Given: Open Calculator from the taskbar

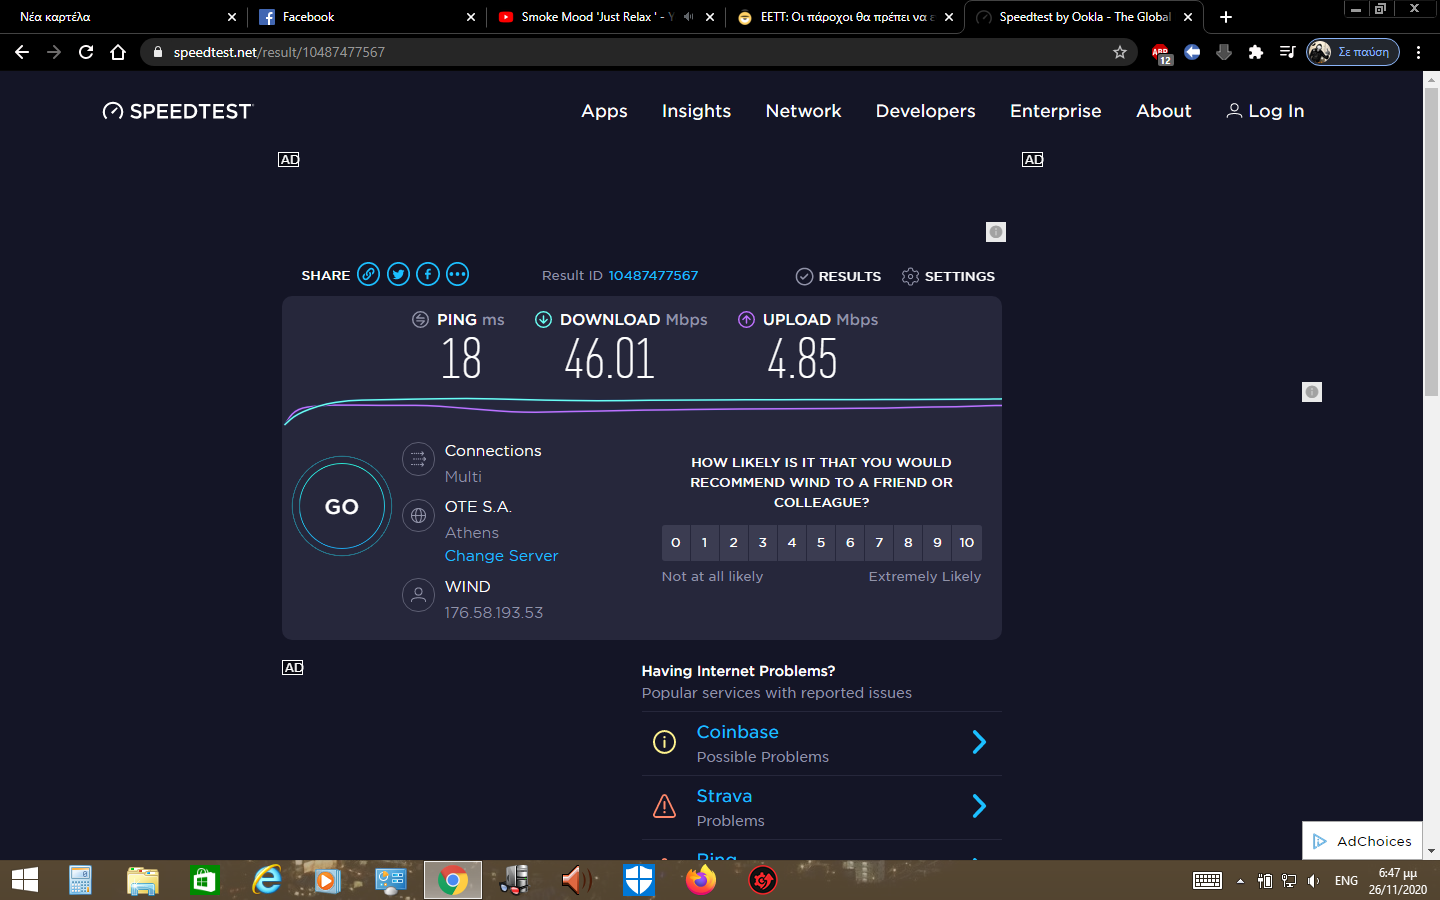Looking at the screenshot, I should [x=81, y=880].
